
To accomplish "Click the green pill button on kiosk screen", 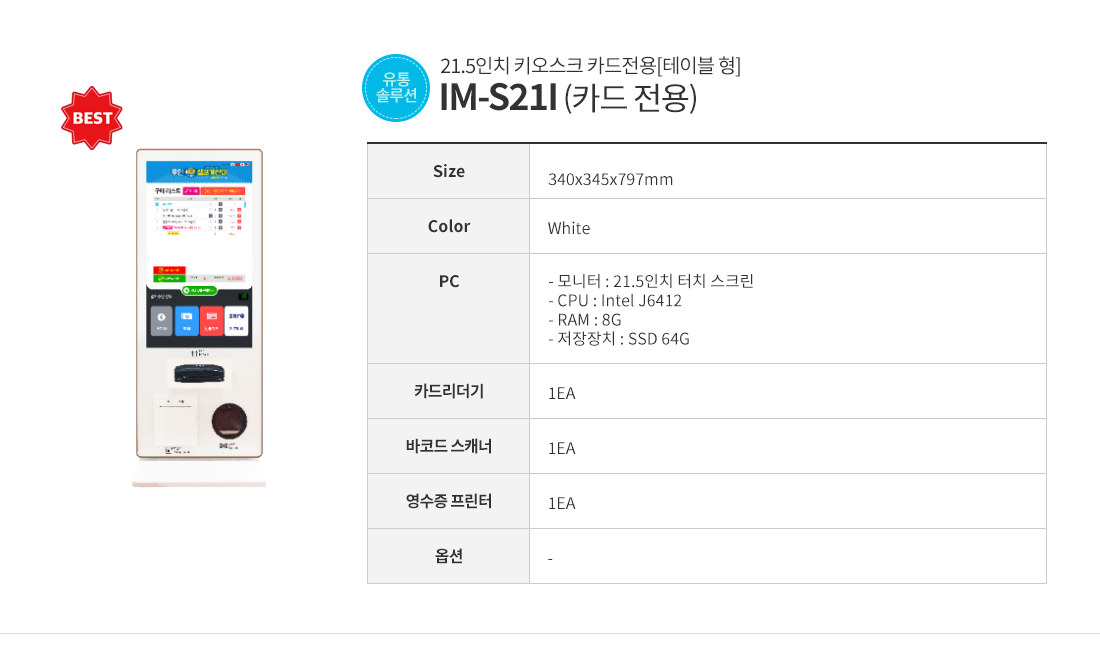I will point(199,290).
